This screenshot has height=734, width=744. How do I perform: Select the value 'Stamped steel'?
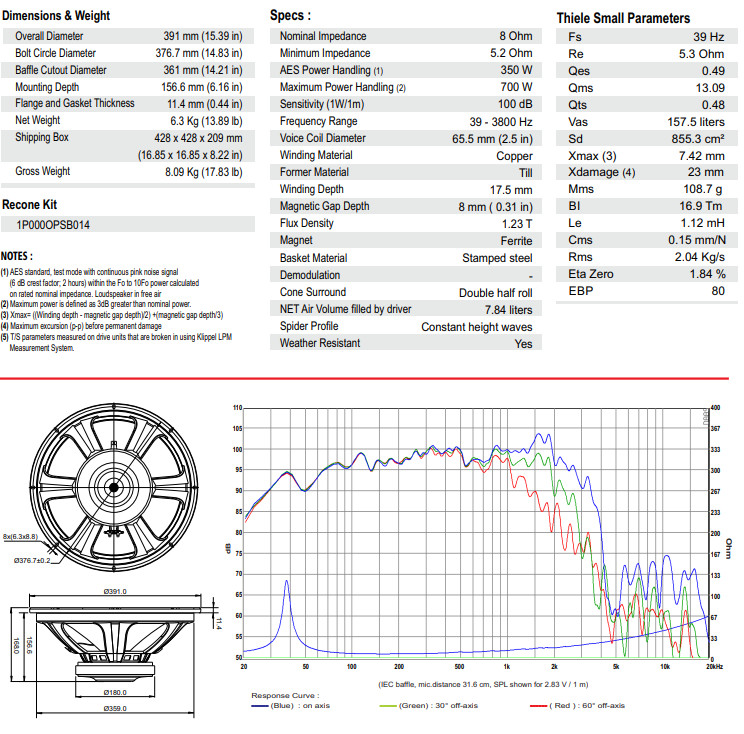497,258
